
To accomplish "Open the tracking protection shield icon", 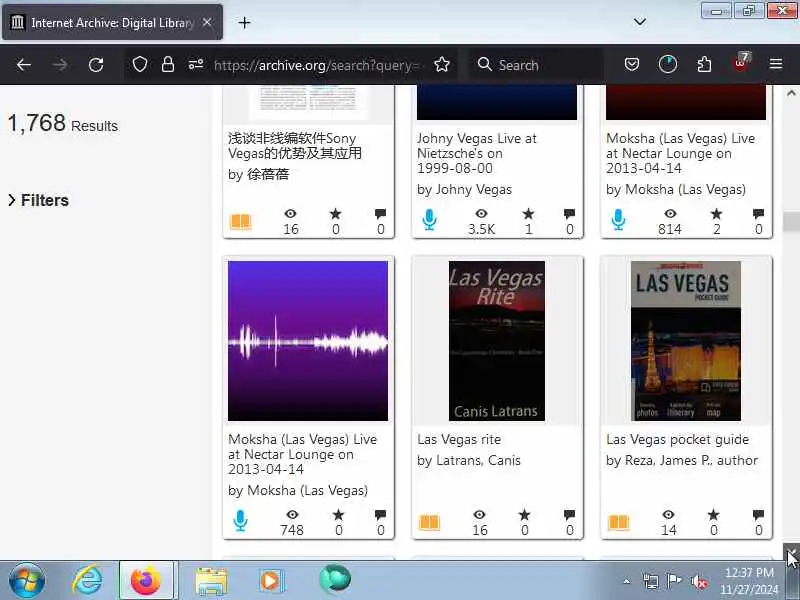I will [x=140, y=65].
